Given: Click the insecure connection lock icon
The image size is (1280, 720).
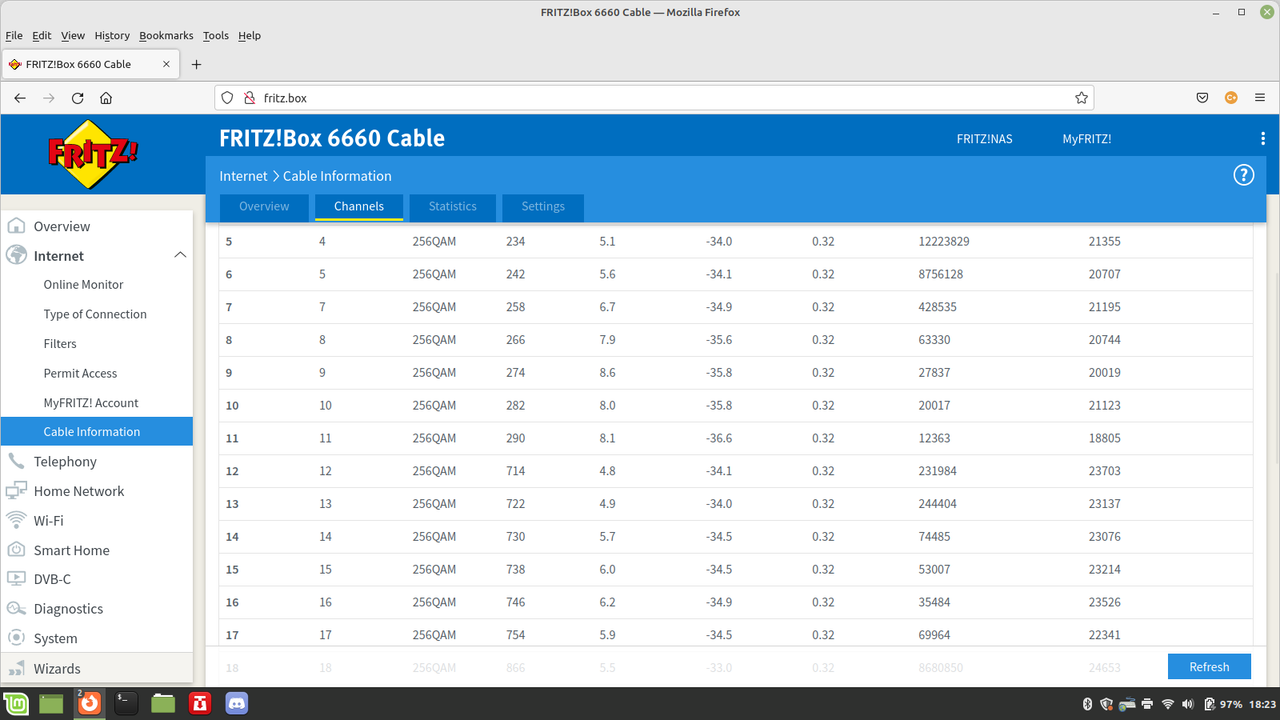Looking at the screenshot, I should pos(249,98).
